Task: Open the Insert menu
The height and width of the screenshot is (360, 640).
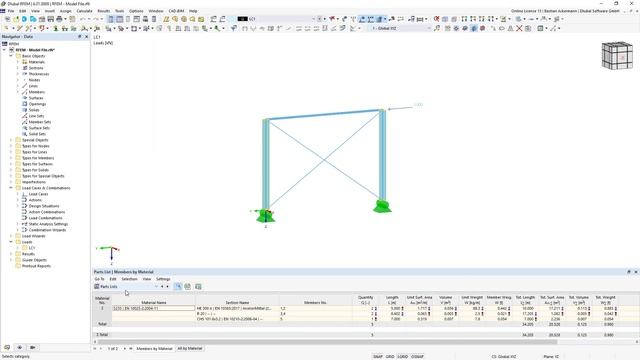Action: tap(50, 11)
